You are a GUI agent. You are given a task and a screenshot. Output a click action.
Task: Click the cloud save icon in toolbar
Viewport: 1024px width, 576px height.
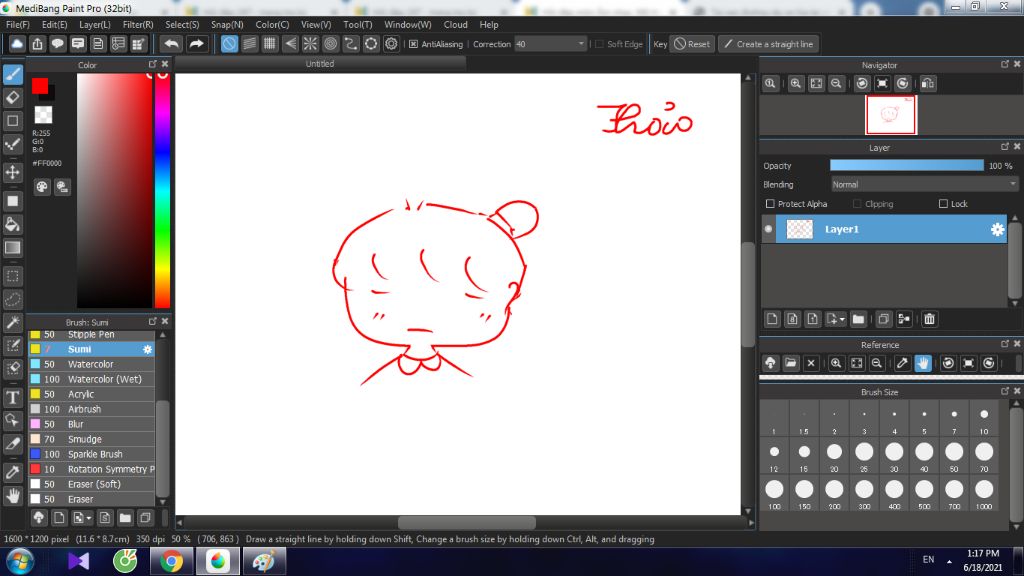(x=17, y=44)
